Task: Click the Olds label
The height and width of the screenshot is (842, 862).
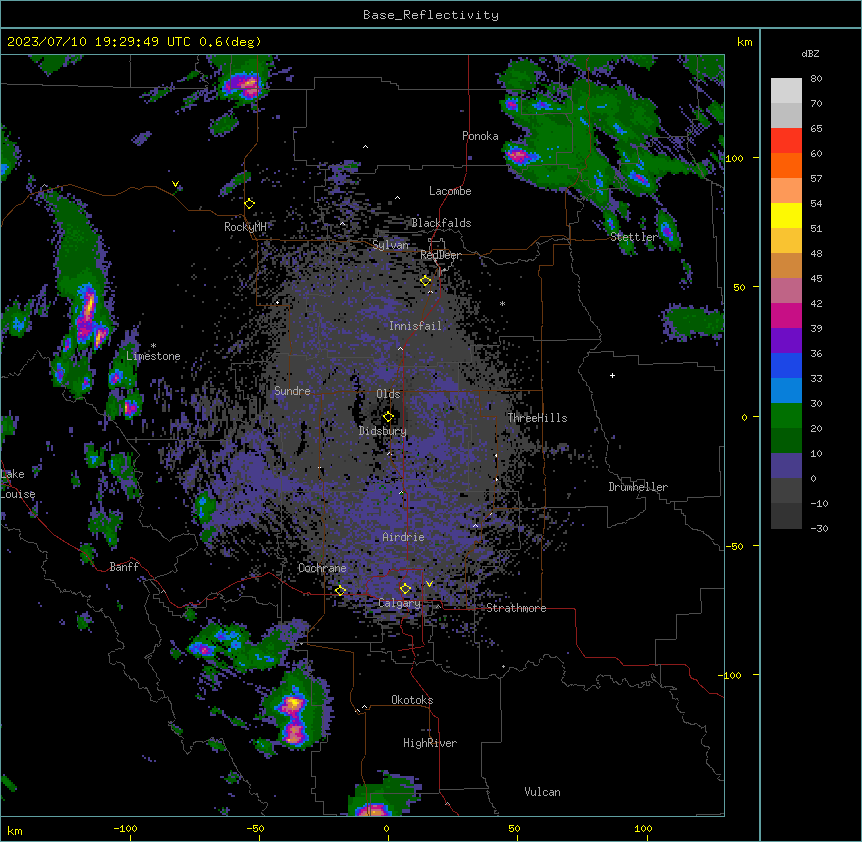Action: coord(388,395)
